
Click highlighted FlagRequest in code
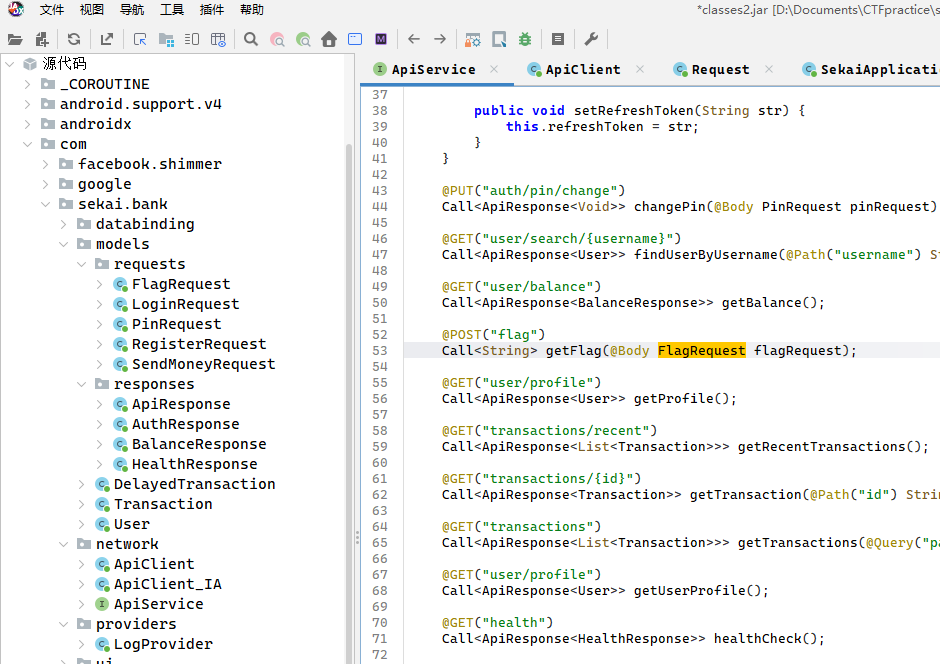point(701,351)
